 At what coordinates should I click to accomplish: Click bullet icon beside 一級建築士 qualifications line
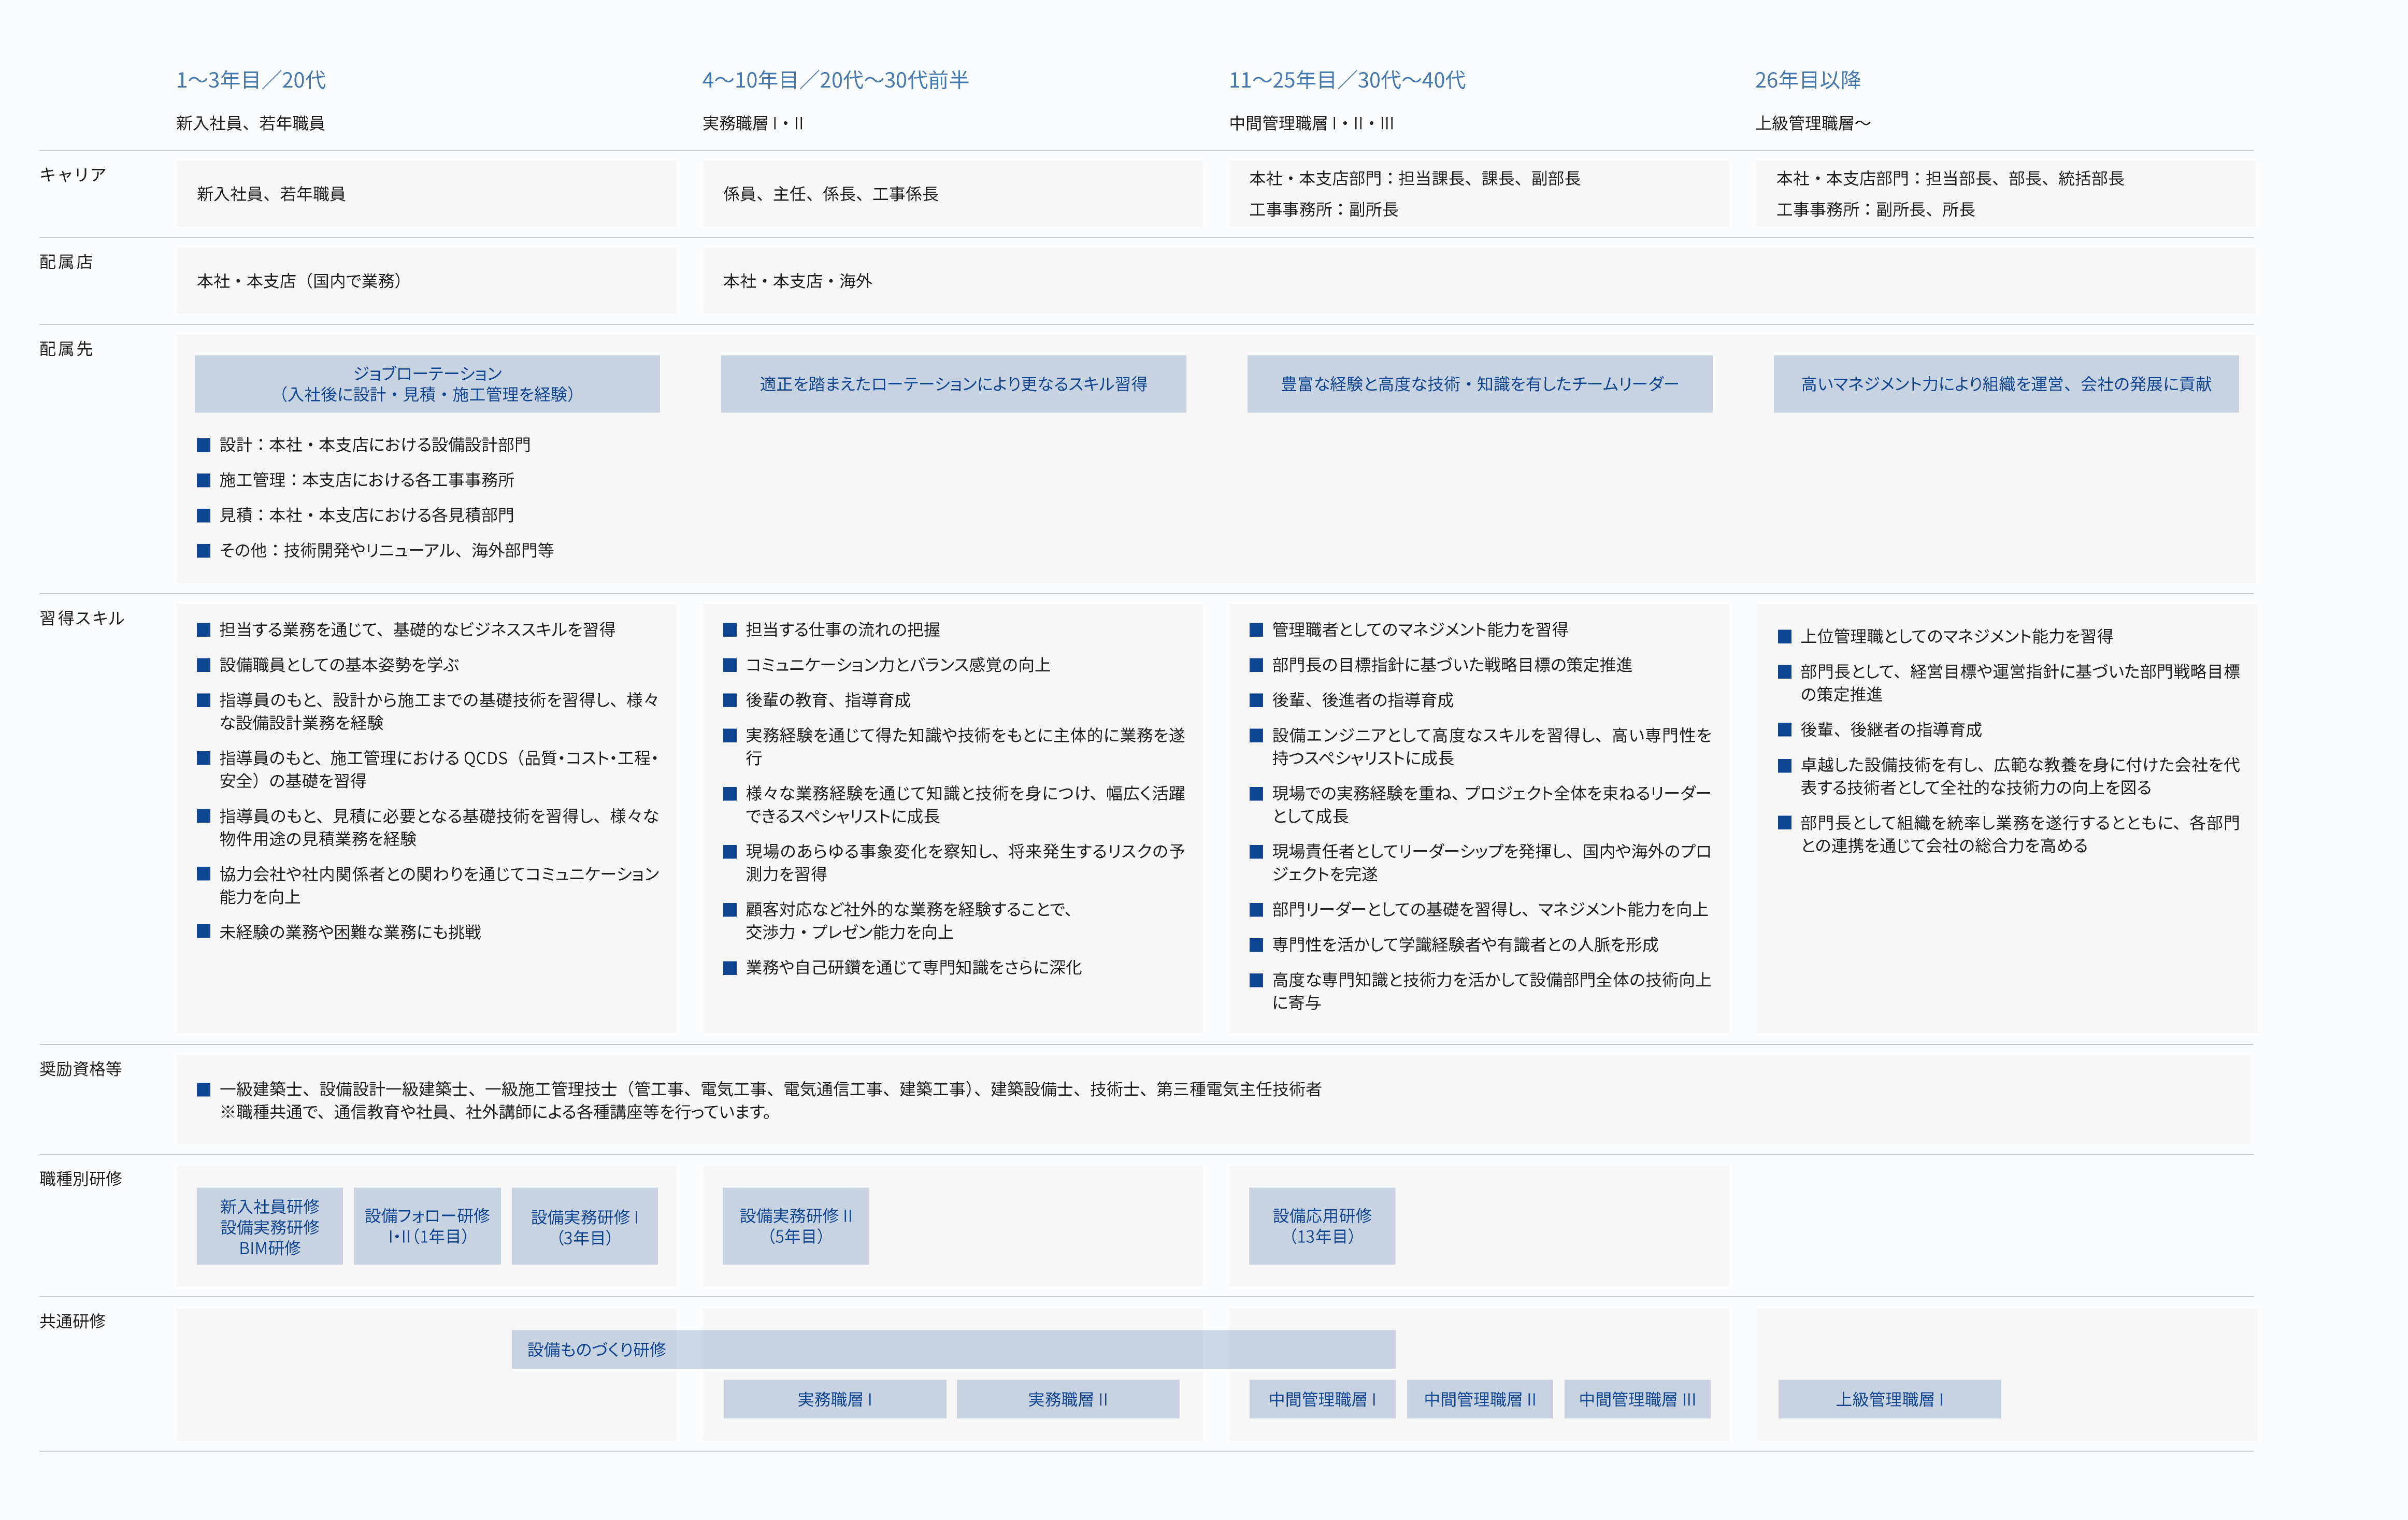[204, 1089]
